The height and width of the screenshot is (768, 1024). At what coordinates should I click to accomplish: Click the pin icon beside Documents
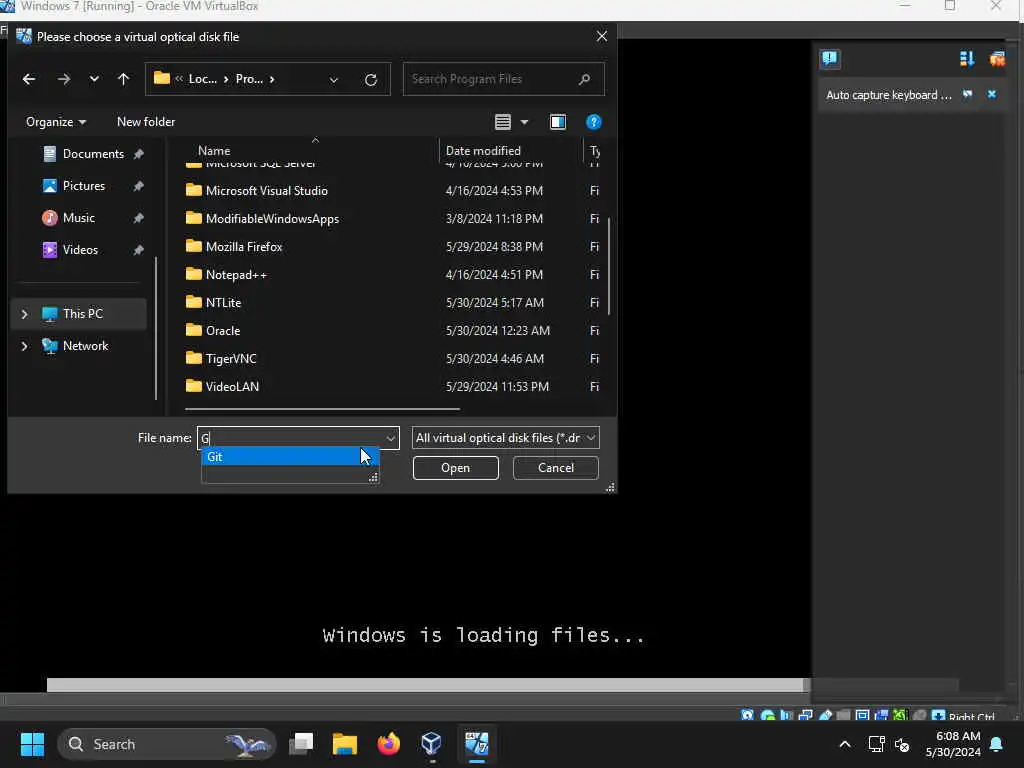138,154
